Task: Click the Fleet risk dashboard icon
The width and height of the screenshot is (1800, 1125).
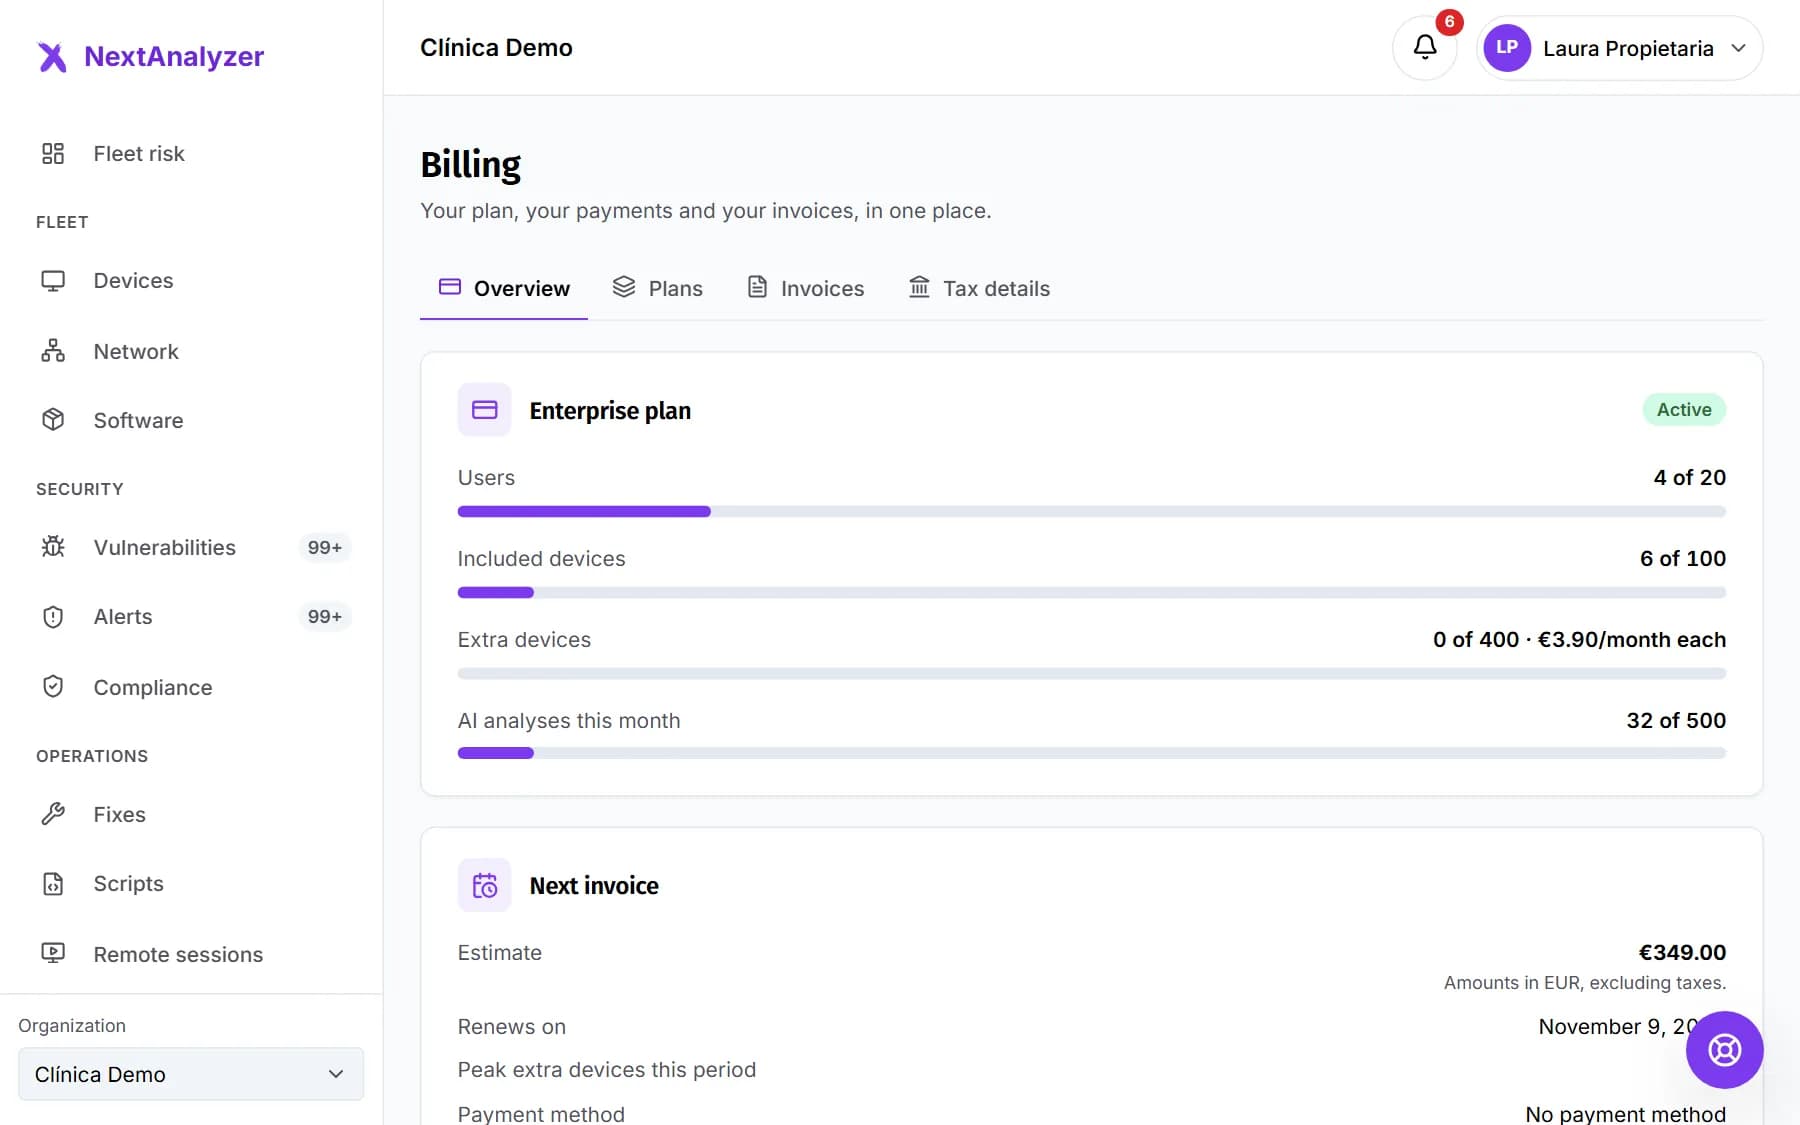Action: tap(53, 153)
